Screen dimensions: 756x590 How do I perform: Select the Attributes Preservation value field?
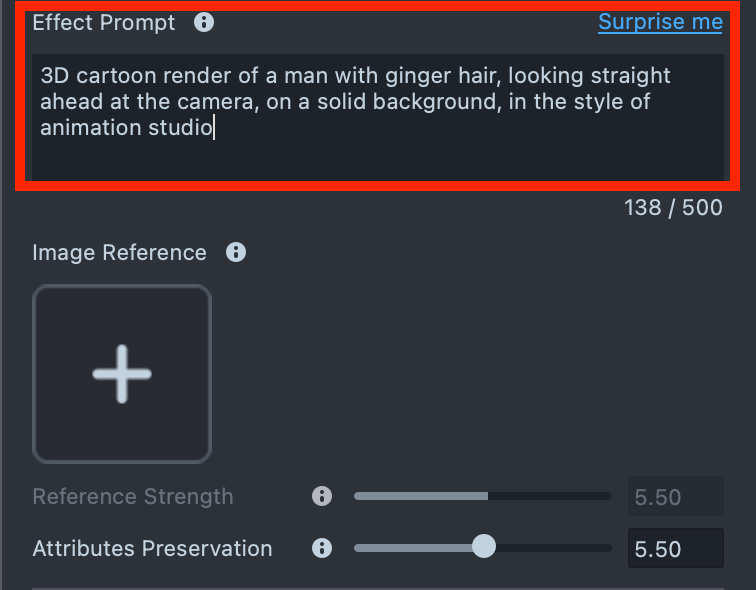point(674,549)
